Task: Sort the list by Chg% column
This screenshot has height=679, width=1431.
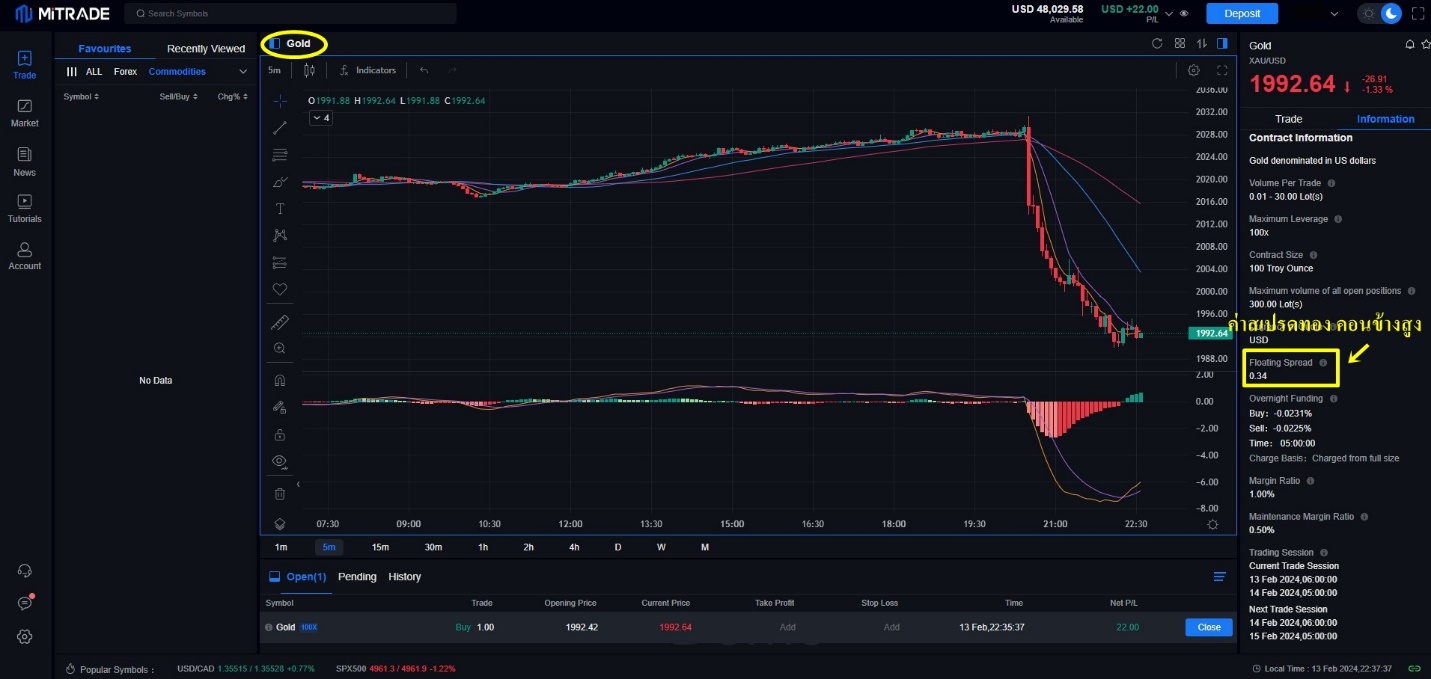Action: [233, 97]
